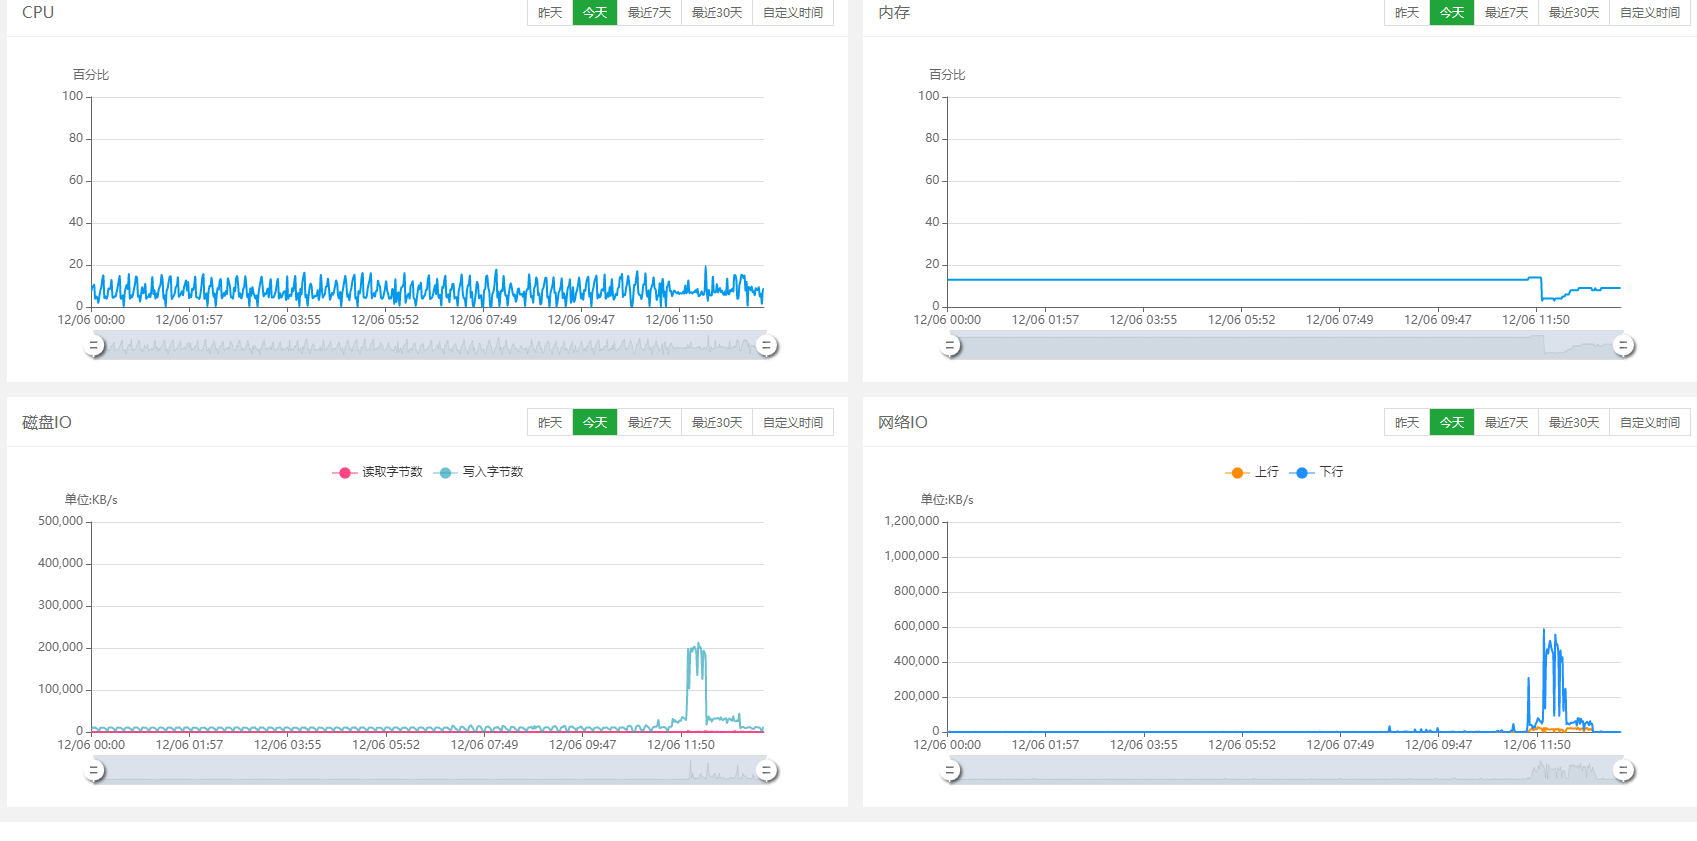Select 最近7天 tab in CPU panel
The width and height of the screenshot is (1697, 841).
(649, 13)
